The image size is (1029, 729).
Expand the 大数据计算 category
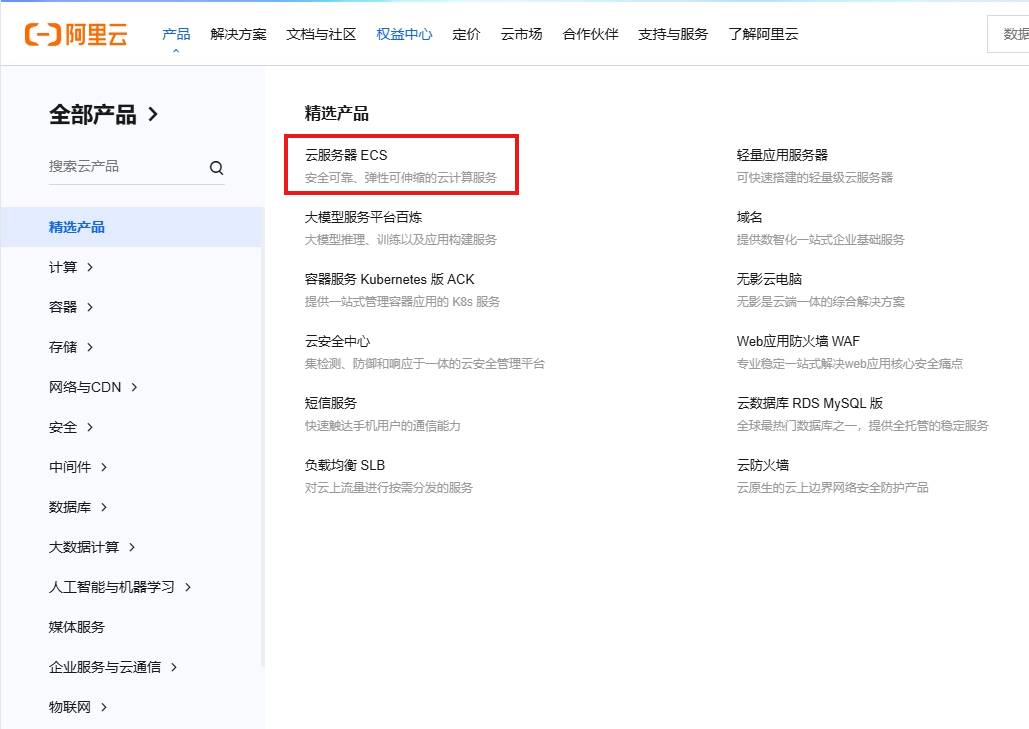[x=92, y=547]
